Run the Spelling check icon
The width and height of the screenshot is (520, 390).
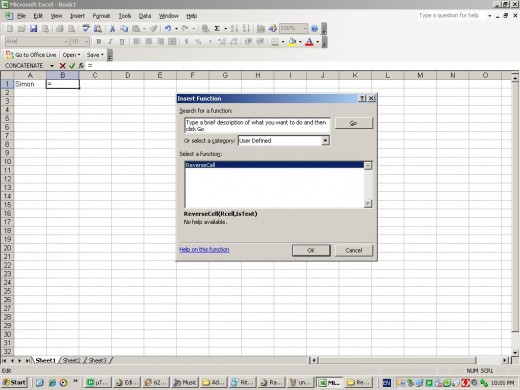click(x=86, y=29)
